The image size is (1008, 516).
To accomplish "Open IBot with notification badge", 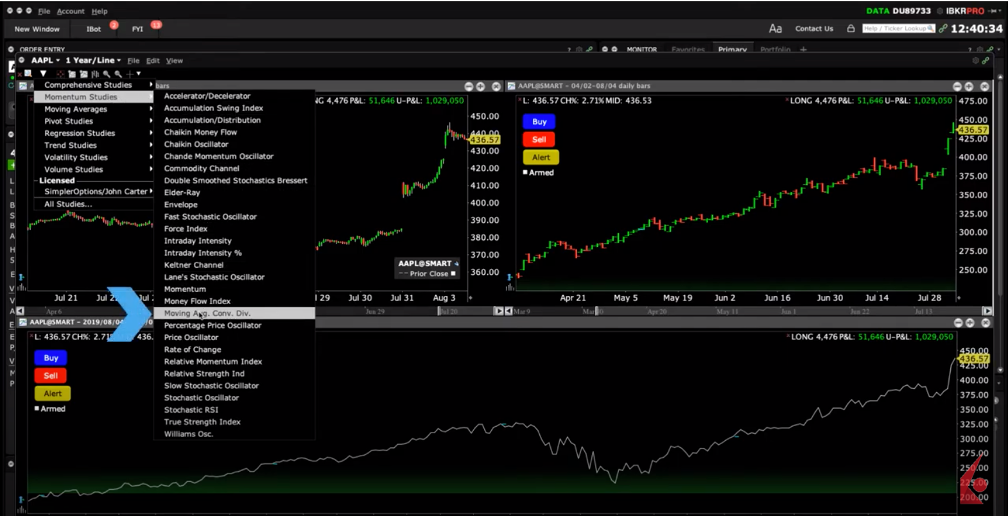I will click(x=95, y=29).
